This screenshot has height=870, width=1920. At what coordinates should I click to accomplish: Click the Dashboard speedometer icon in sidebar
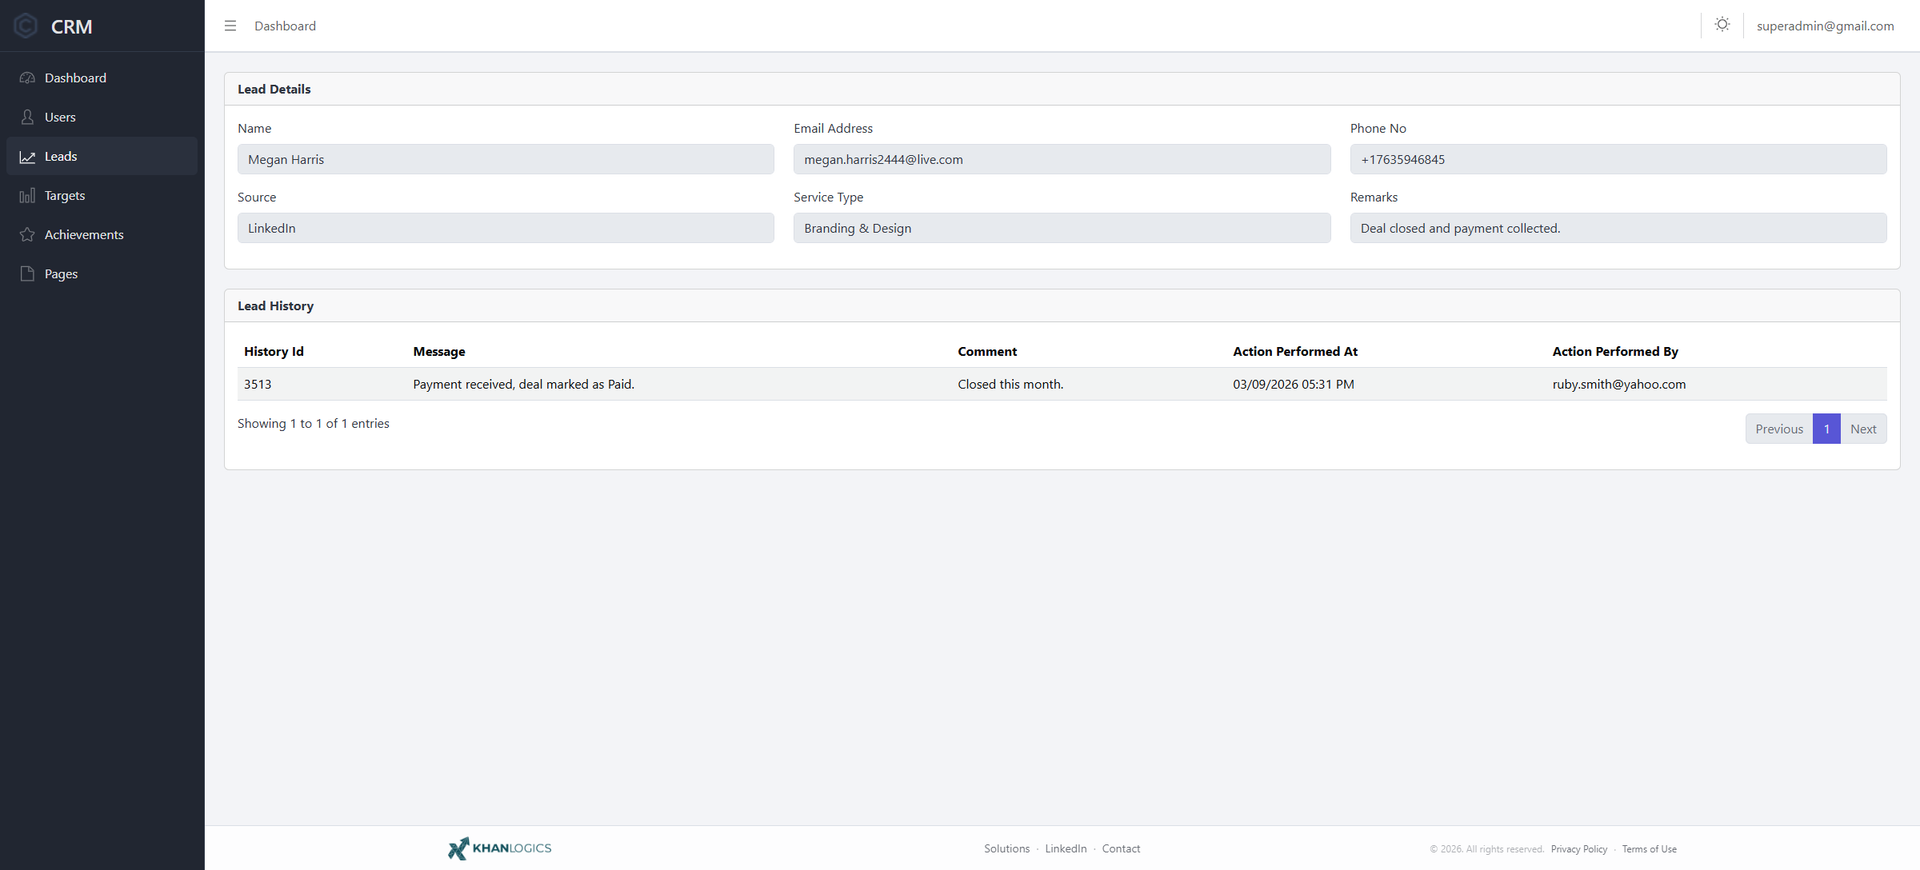[x=27, y=78]
